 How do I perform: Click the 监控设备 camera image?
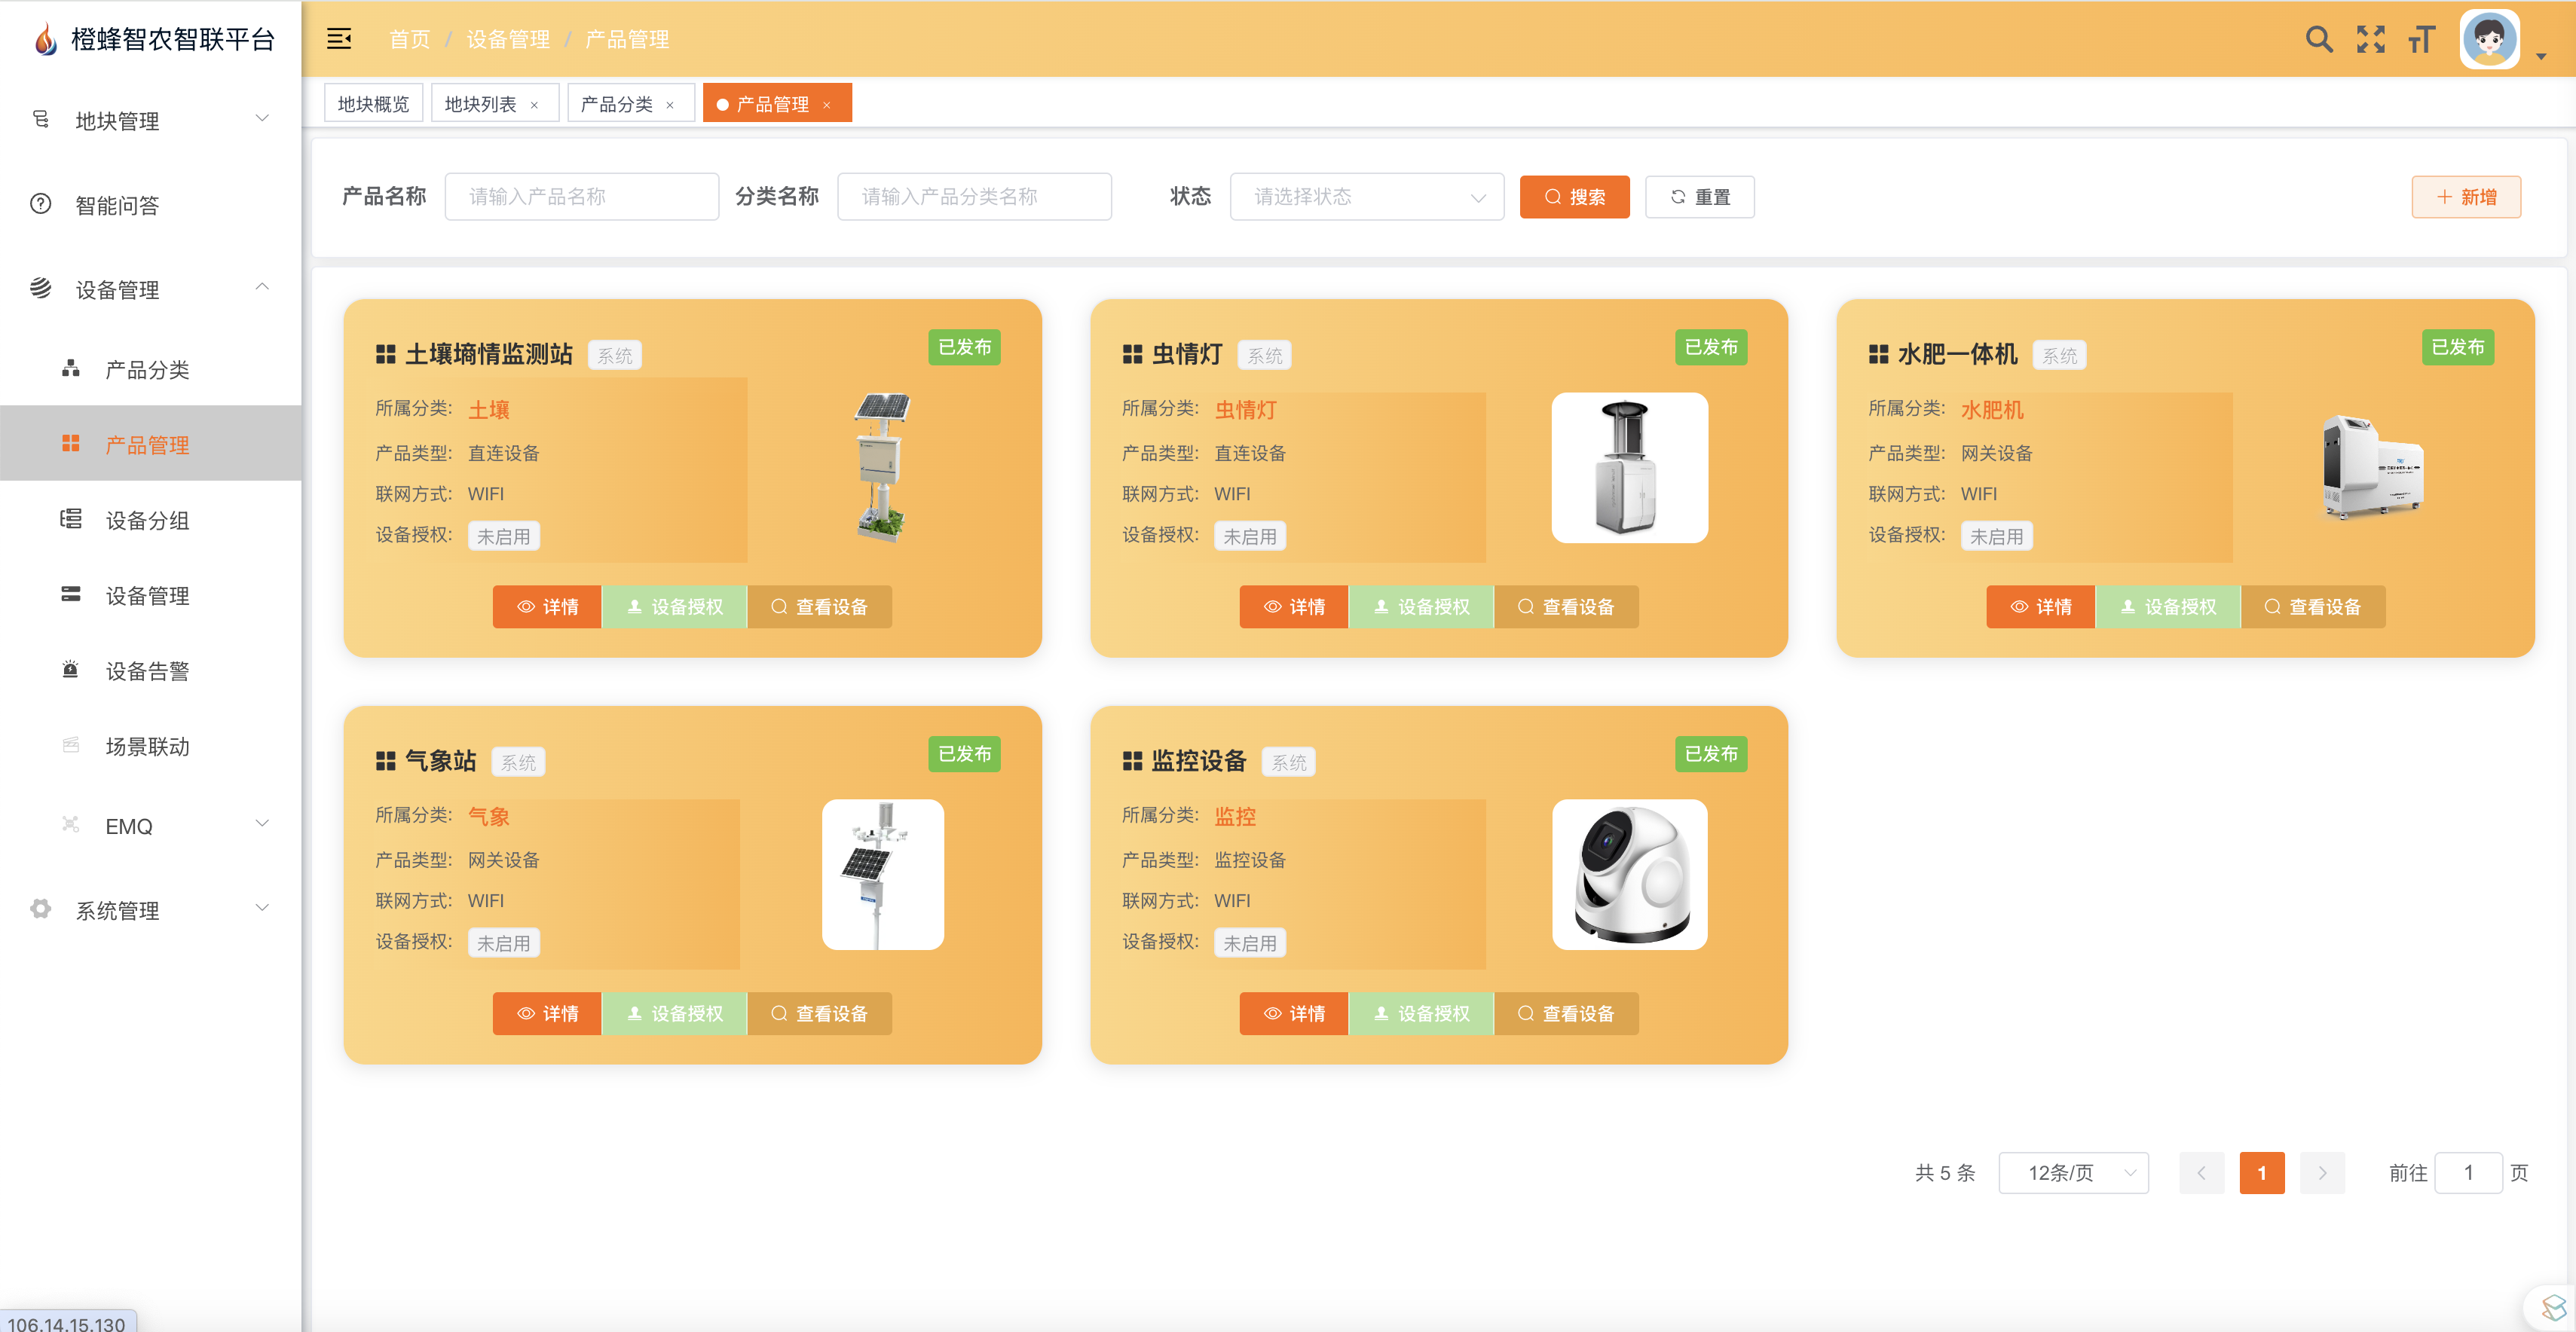tap(1630, 875)
